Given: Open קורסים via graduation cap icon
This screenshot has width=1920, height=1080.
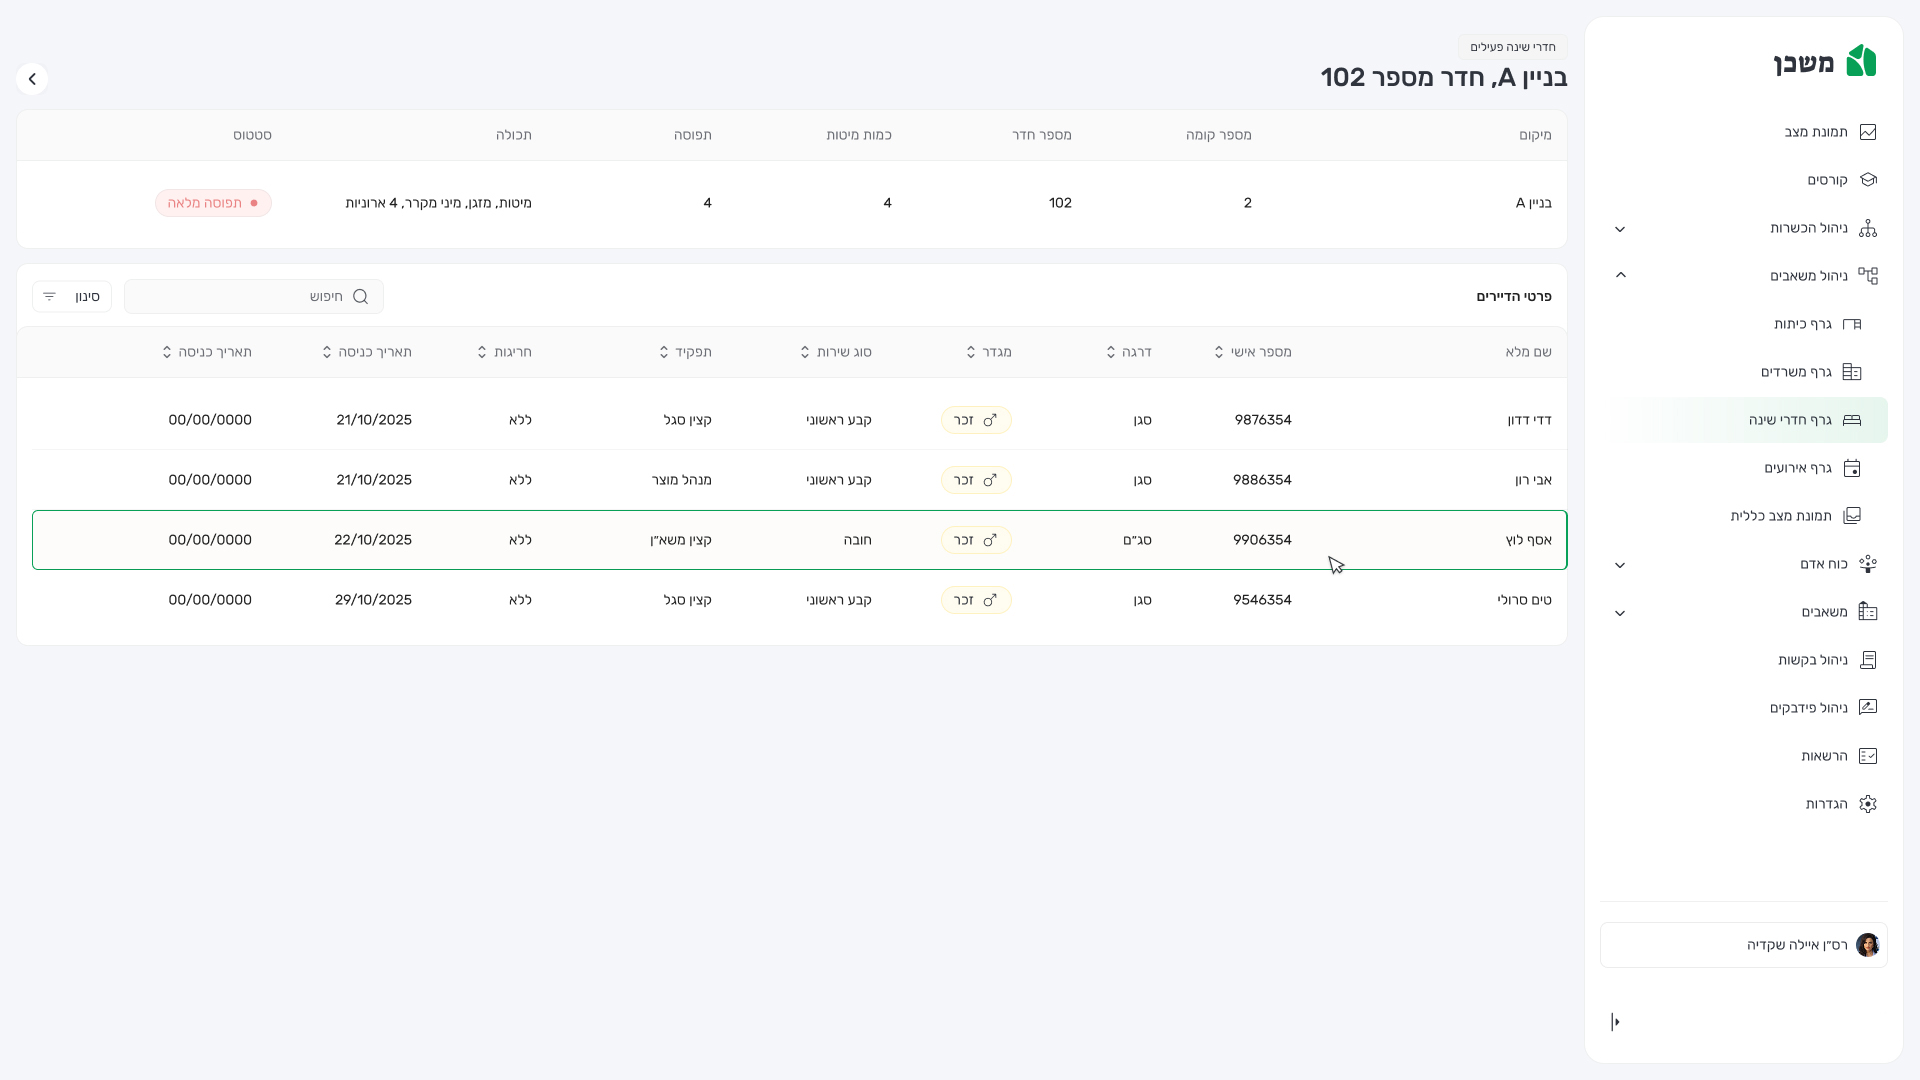Looking at the screenshot, I should click(1867, 180).
